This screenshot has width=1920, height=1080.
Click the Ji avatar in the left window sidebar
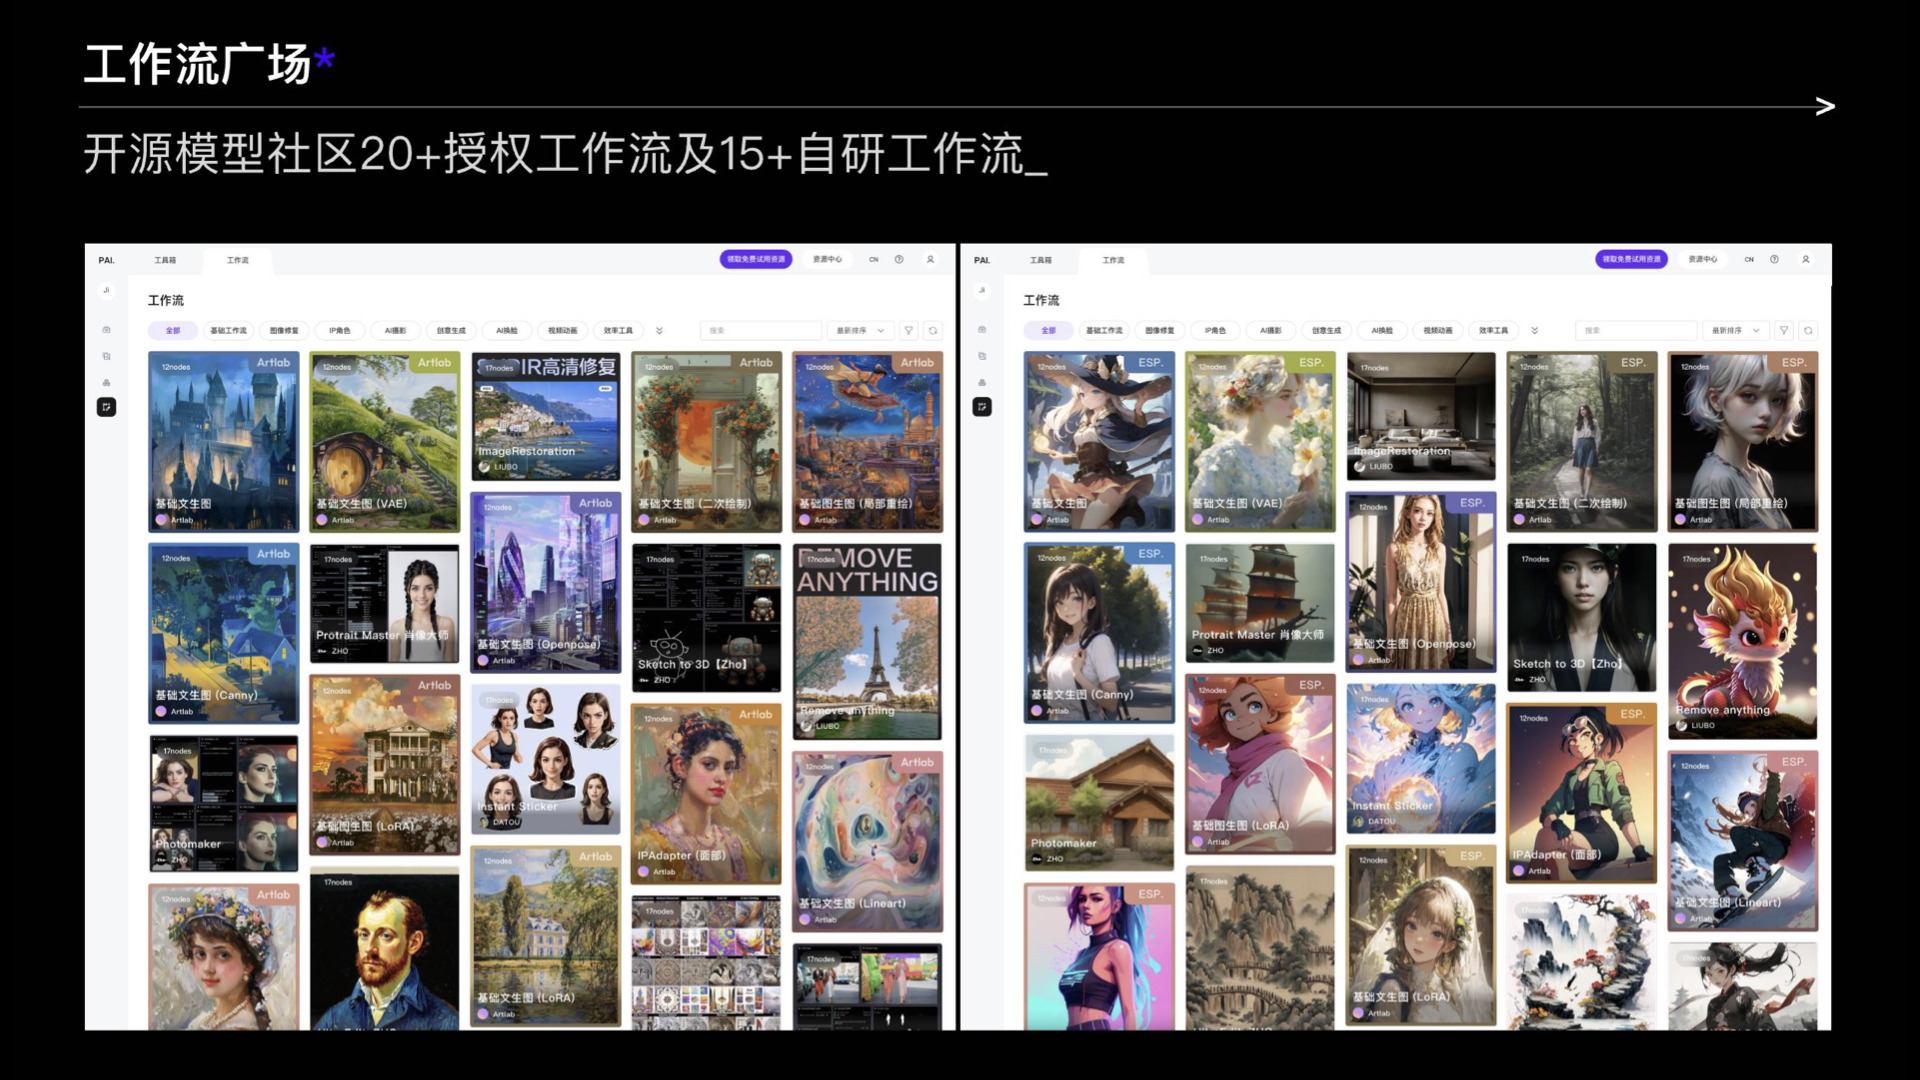pos(106,291)
